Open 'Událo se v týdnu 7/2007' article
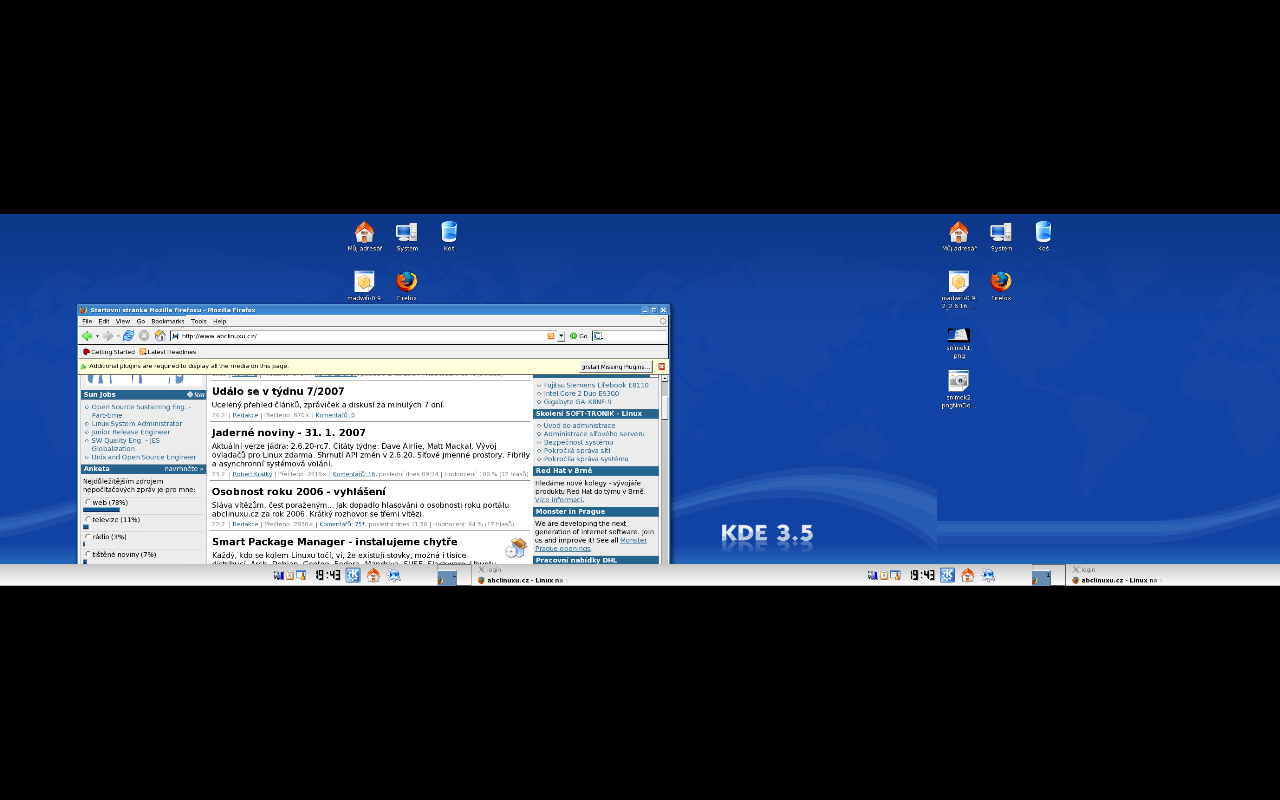The width and height of the screenshot is (1280, 800). (x=278, y=391)
